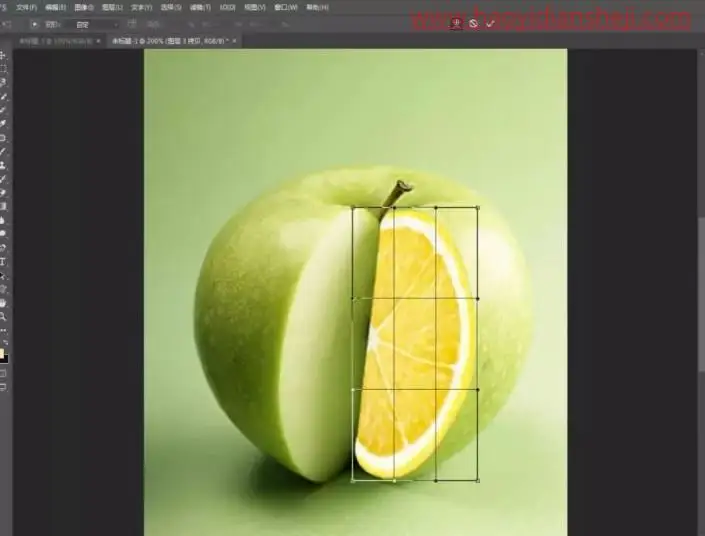Screen dimensions: 705x536
Task: Select the Move tool
Action: coord(3,55)
